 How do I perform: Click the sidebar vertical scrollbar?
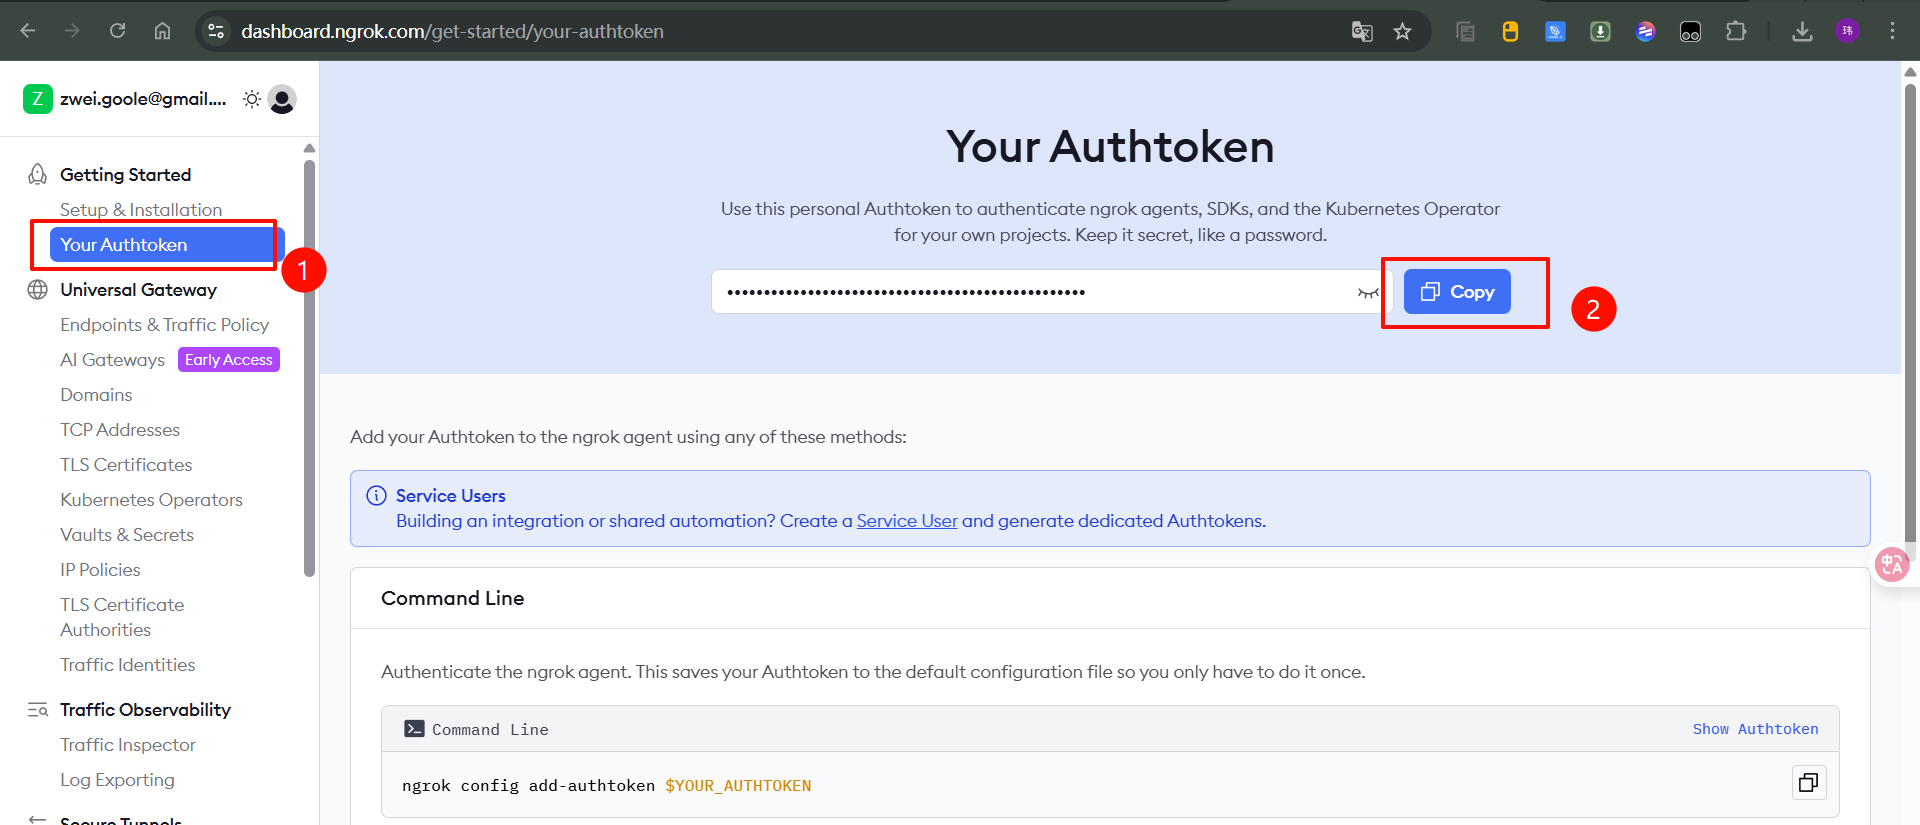click(309, 368)
